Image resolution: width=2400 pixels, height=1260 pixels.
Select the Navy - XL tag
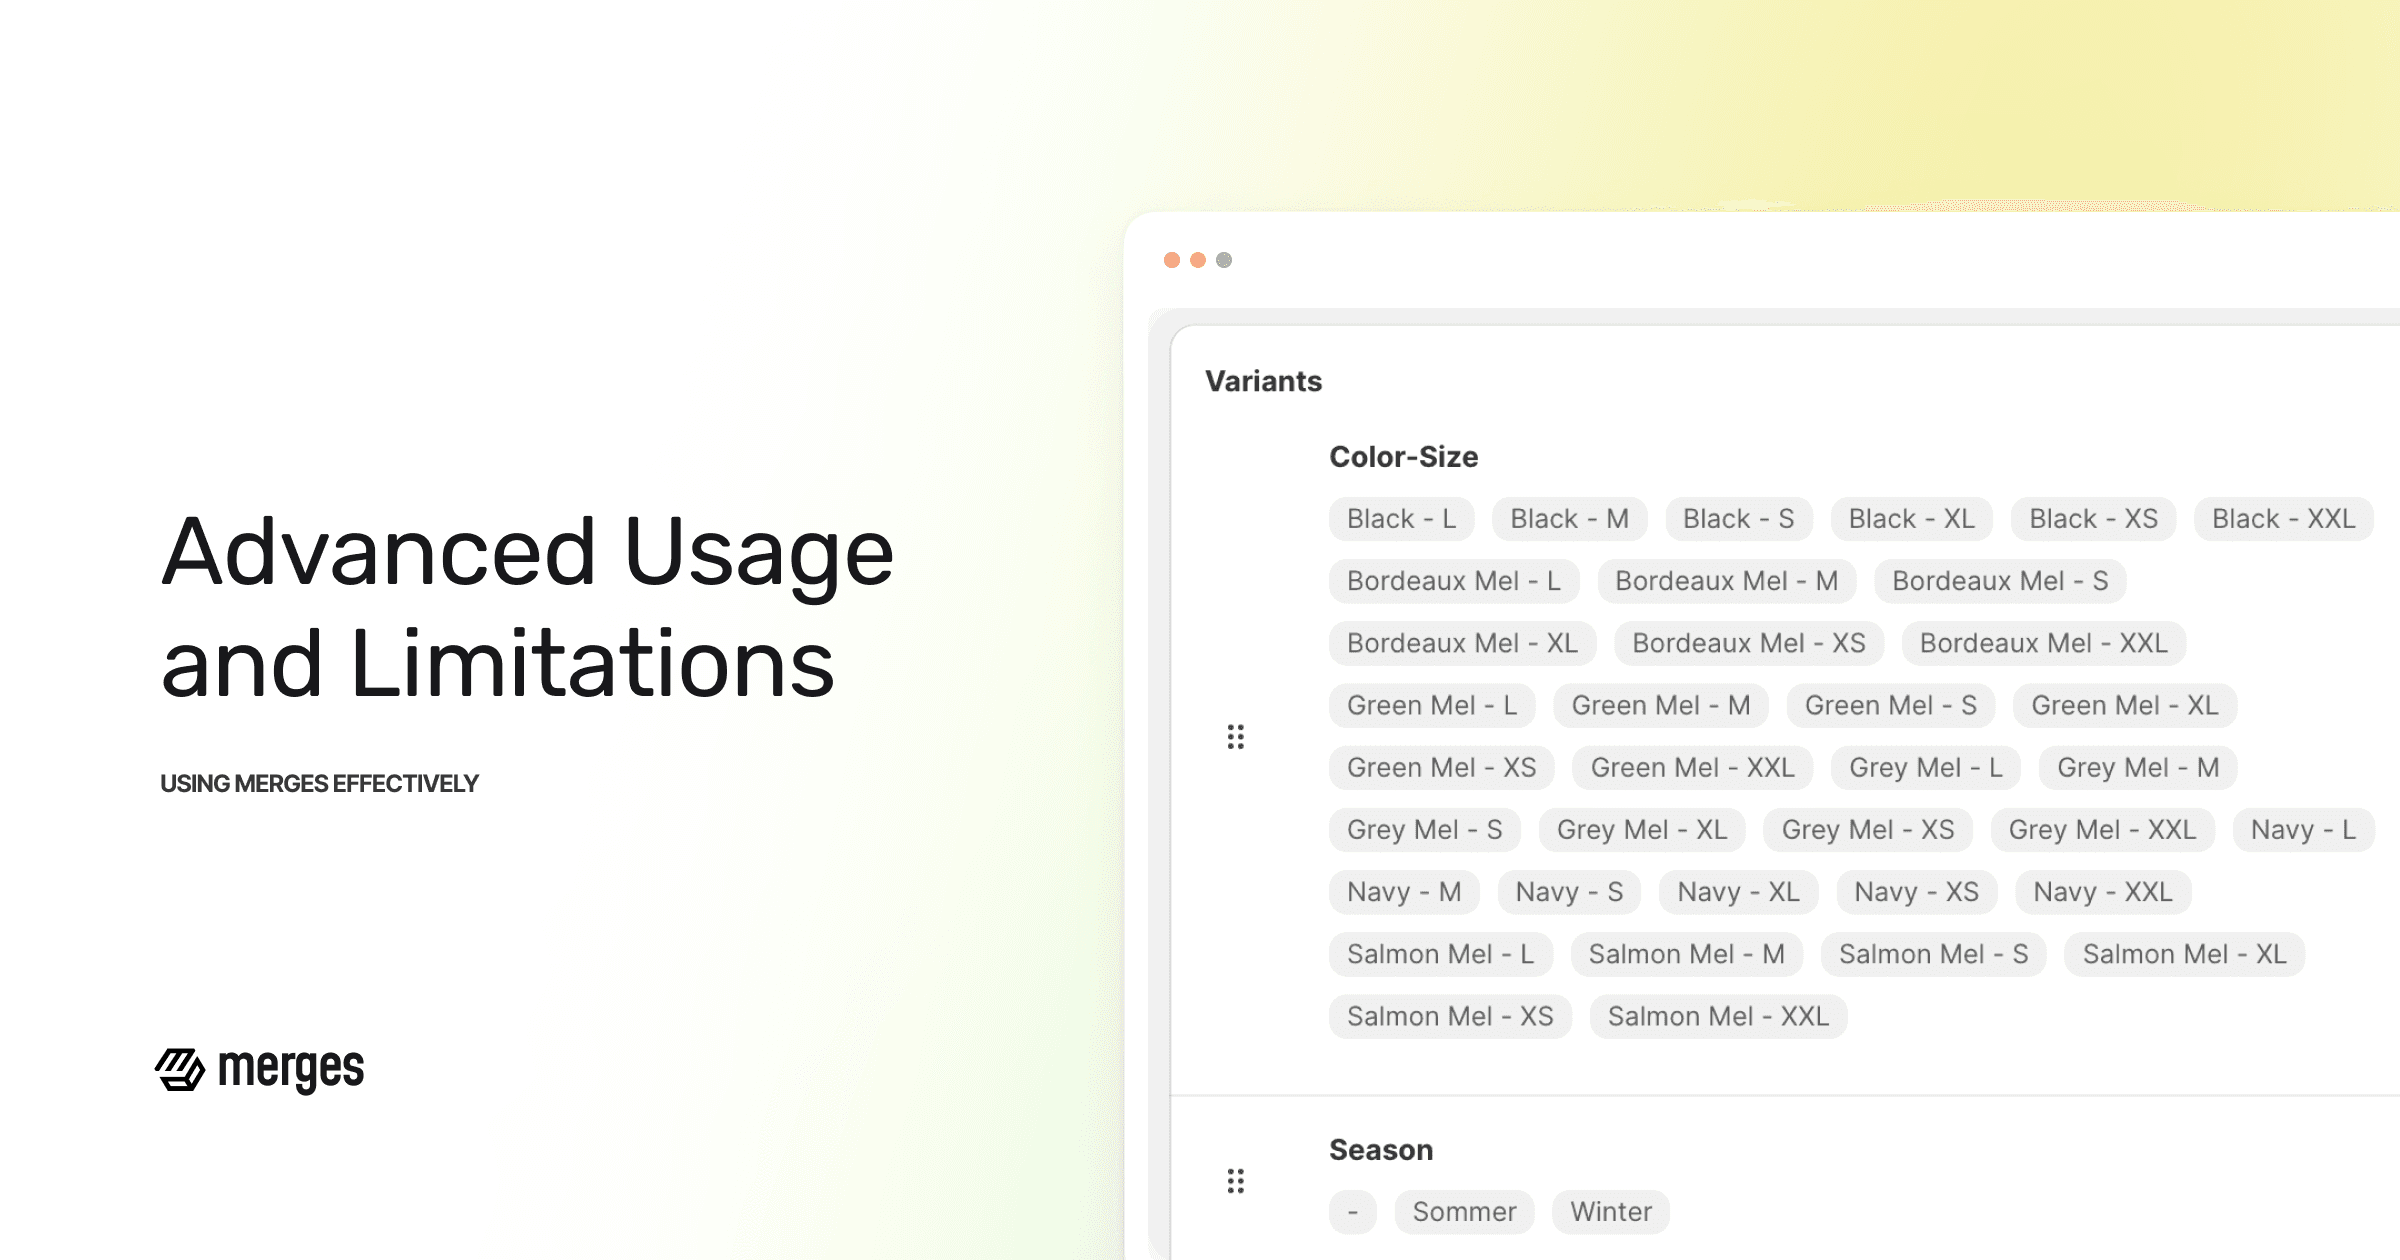coord(1738,891)
